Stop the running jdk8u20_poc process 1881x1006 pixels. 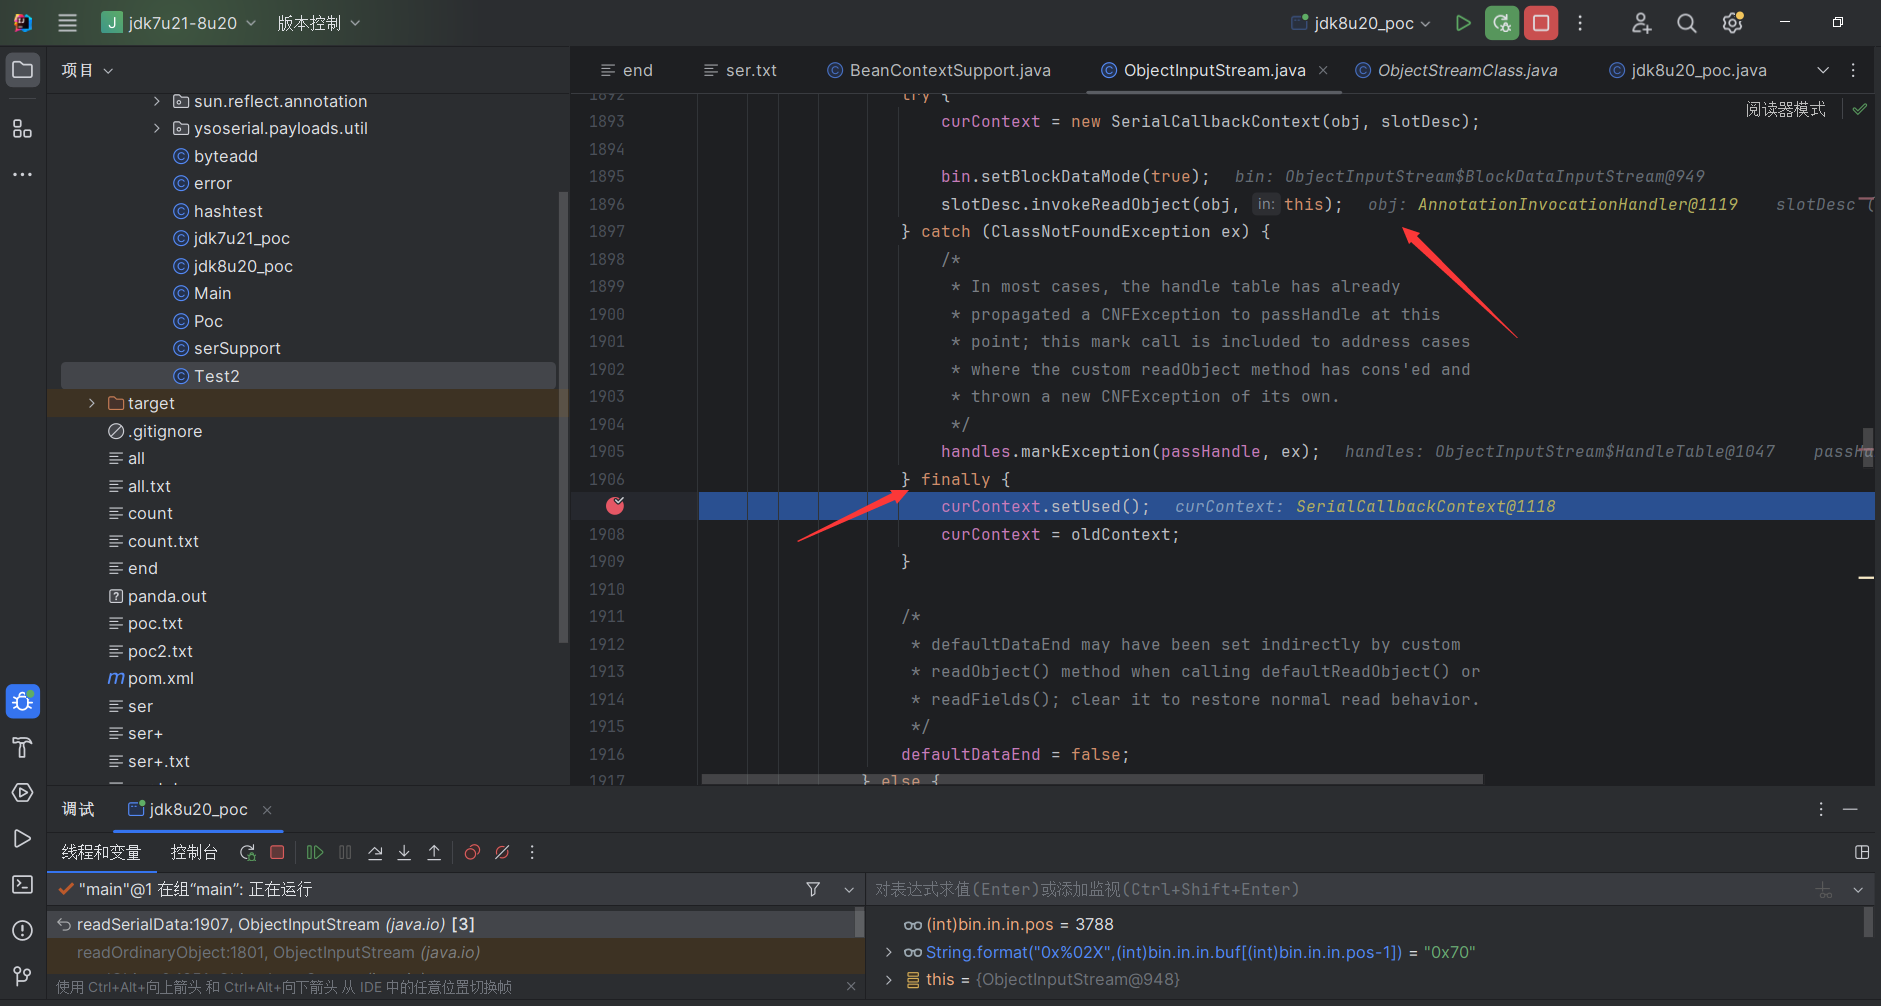[1541, 22]
